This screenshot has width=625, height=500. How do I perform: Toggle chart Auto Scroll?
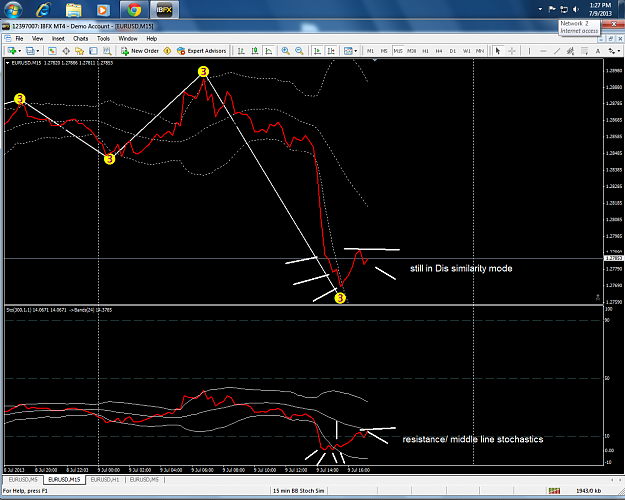tap(317, 51)
